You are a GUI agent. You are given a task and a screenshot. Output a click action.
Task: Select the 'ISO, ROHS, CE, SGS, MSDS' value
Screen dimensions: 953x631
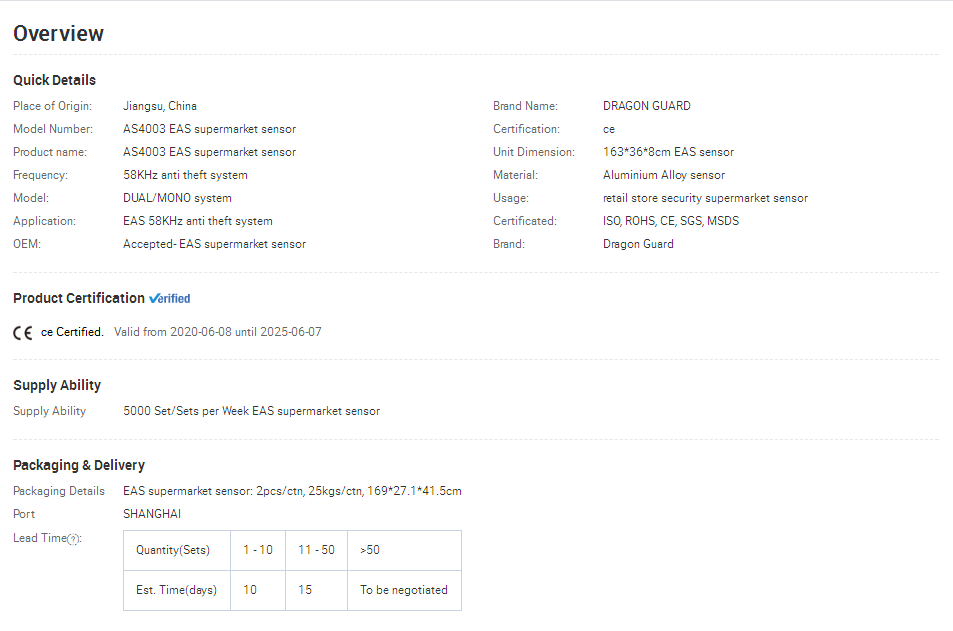coord(671,221)
